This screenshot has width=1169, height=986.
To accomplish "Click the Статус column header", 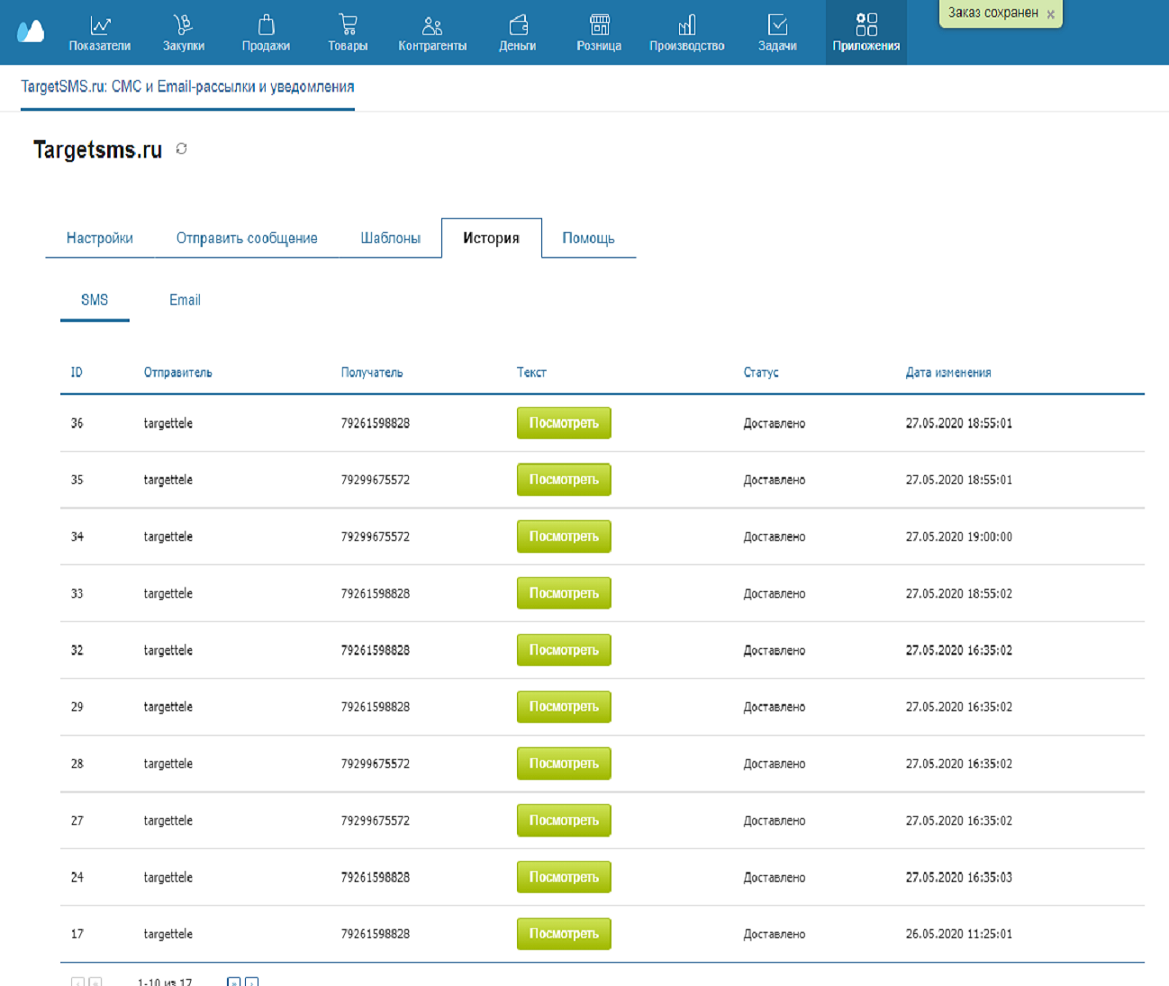I will [x=760, y=372].
